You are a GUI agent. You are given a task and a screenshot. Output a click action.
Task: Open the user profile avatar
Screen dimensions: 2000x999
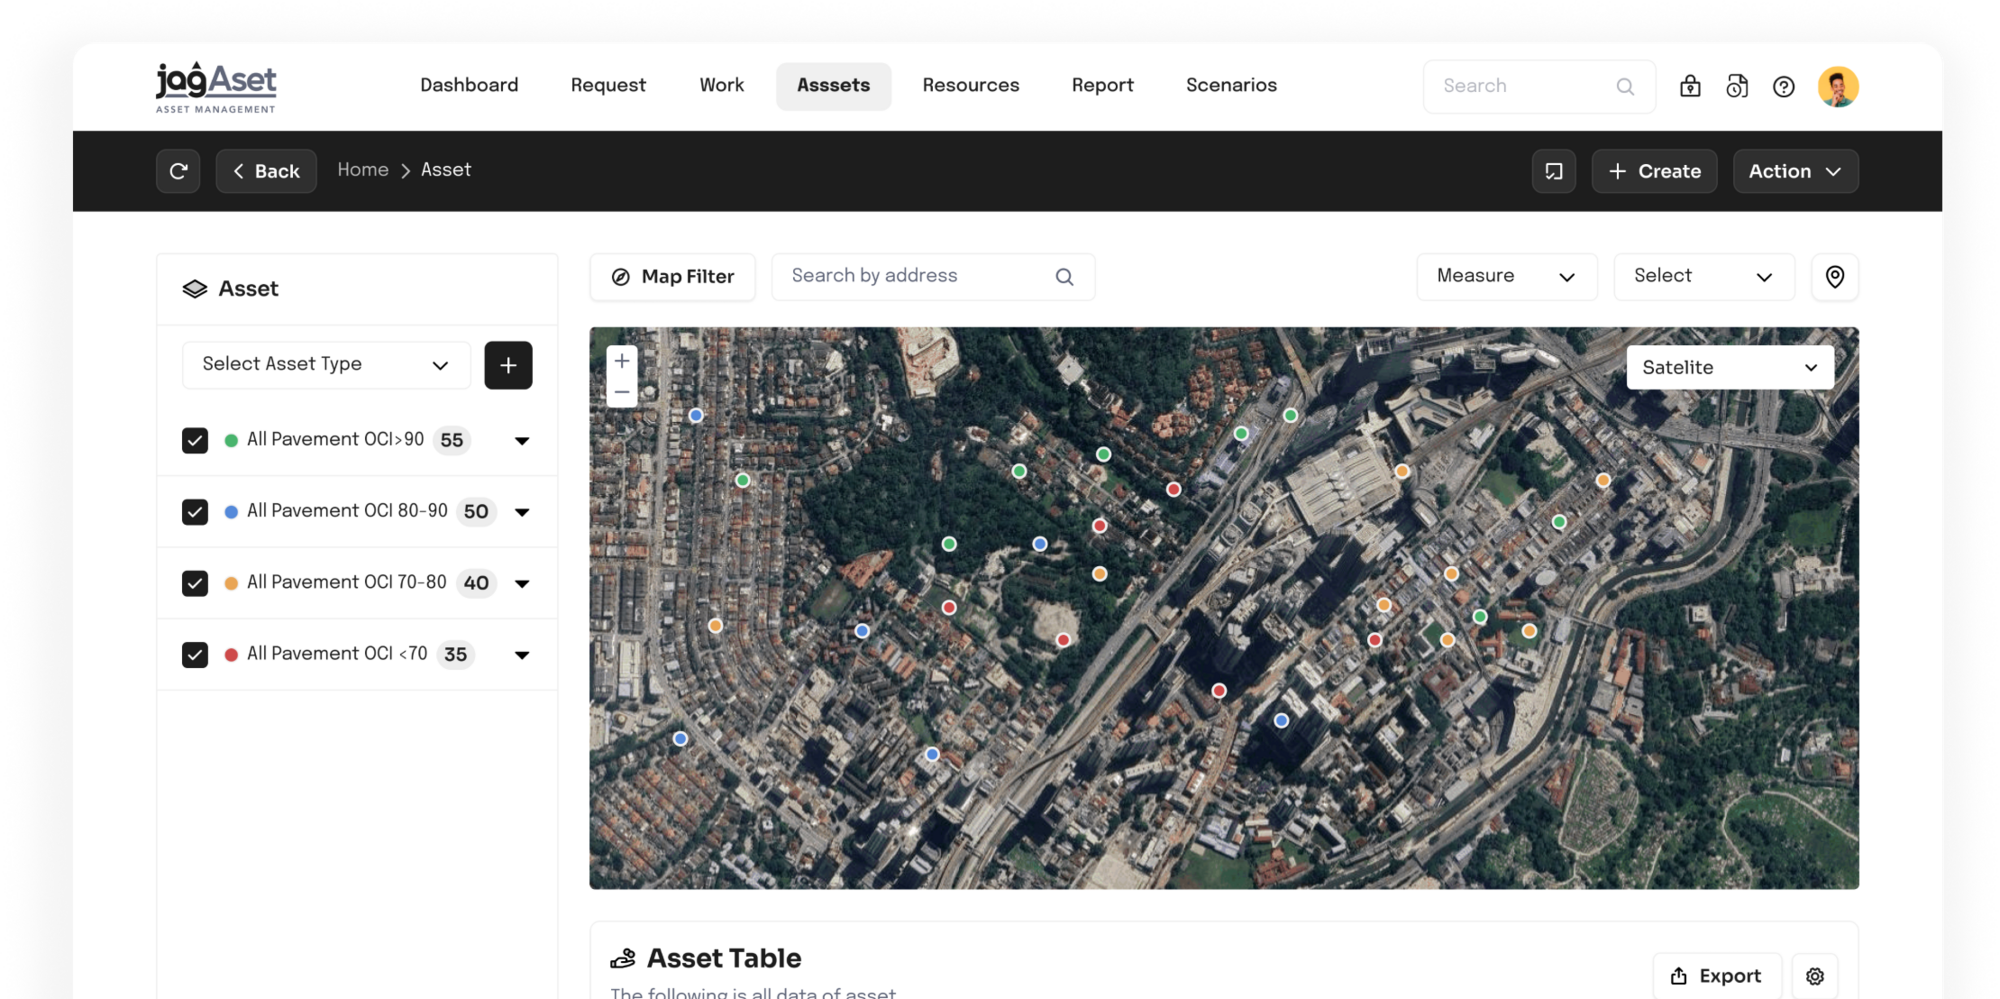[1838, 87]
